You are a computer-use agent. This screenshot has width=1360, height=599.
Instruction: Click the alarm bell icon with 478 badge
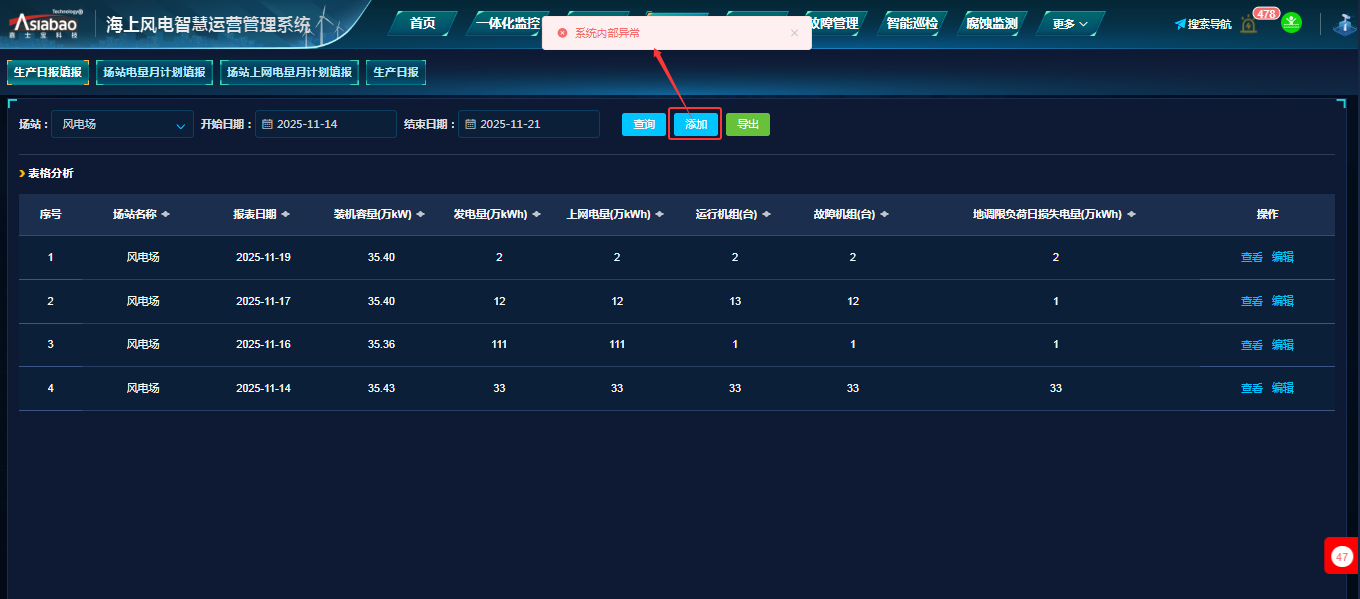coord(1249,24)
